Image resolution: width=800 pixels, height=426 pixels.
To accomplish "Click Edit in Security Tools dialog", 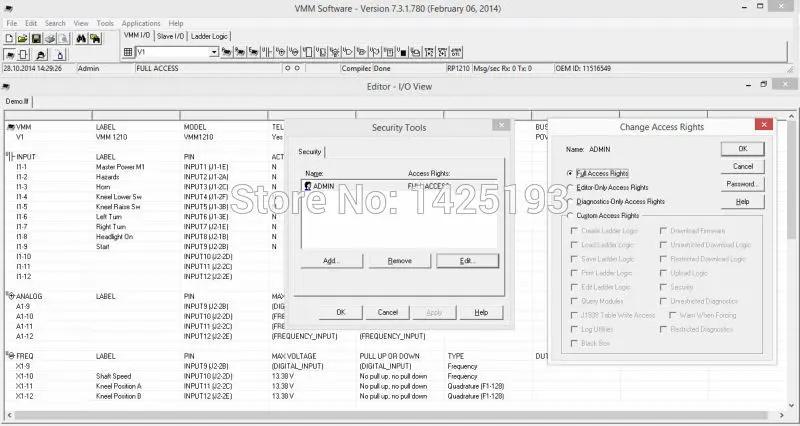I will [x=467, y=261].
